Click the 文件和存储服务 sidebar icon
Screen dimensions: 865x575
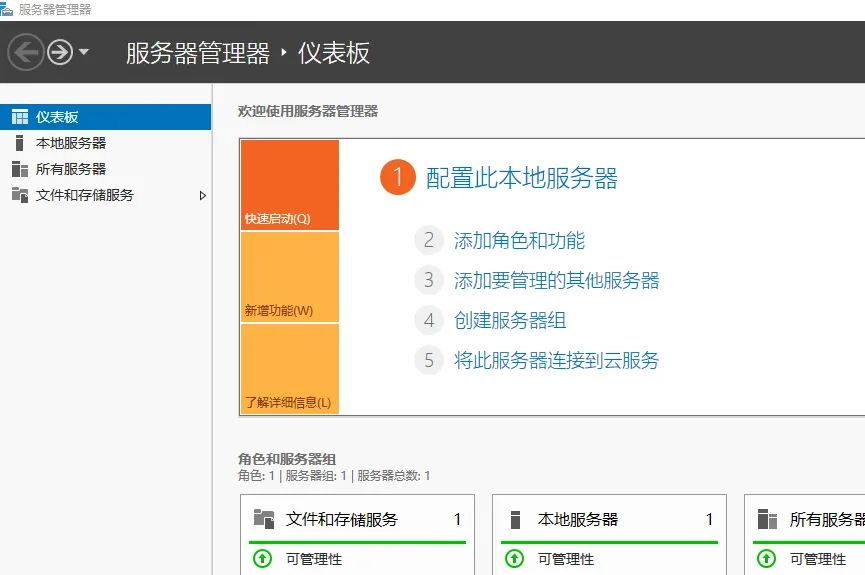[19, 195]
